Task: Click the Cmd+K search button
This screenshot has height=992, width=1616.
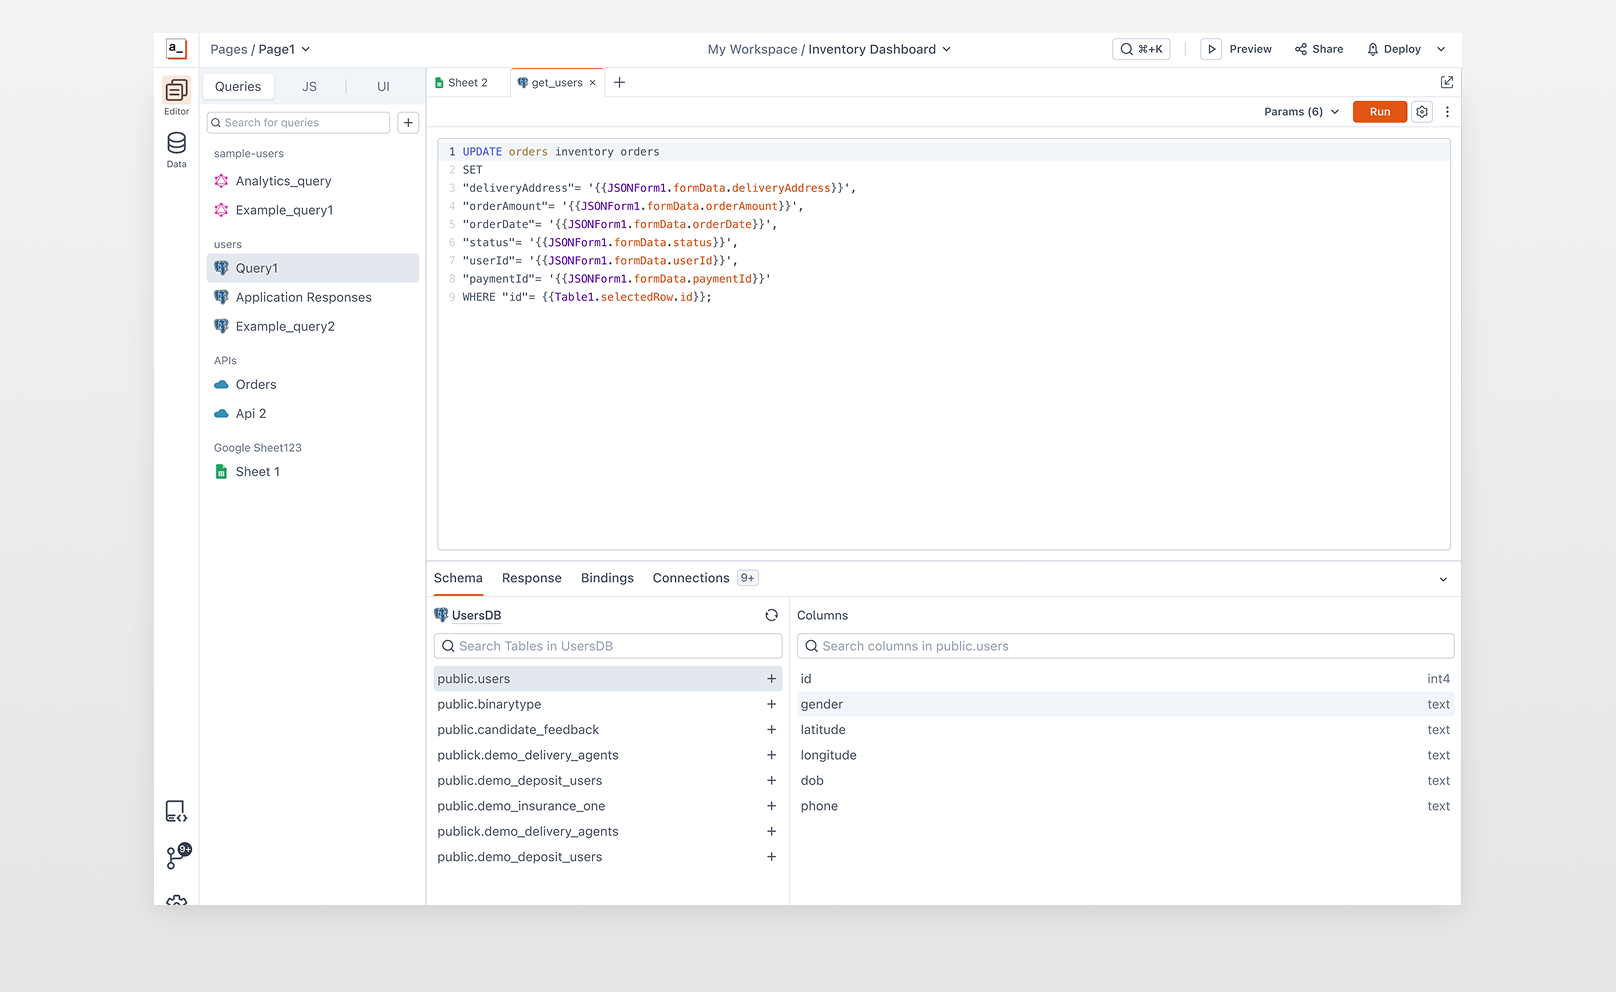Action: click(x=1141, y=49)
